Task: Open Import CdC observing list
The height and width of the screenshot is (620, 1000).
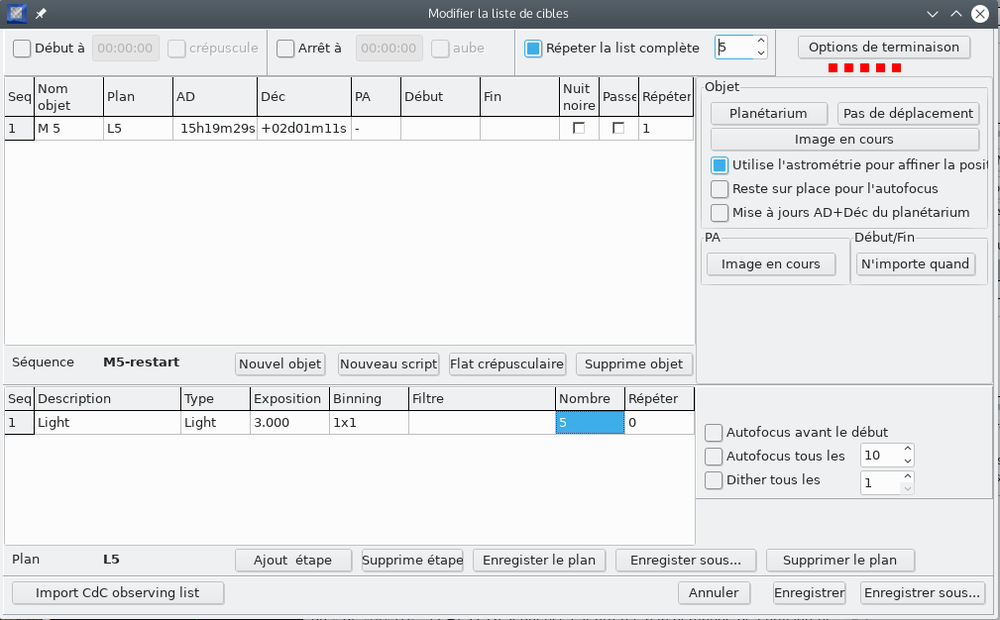Action: 118,593
